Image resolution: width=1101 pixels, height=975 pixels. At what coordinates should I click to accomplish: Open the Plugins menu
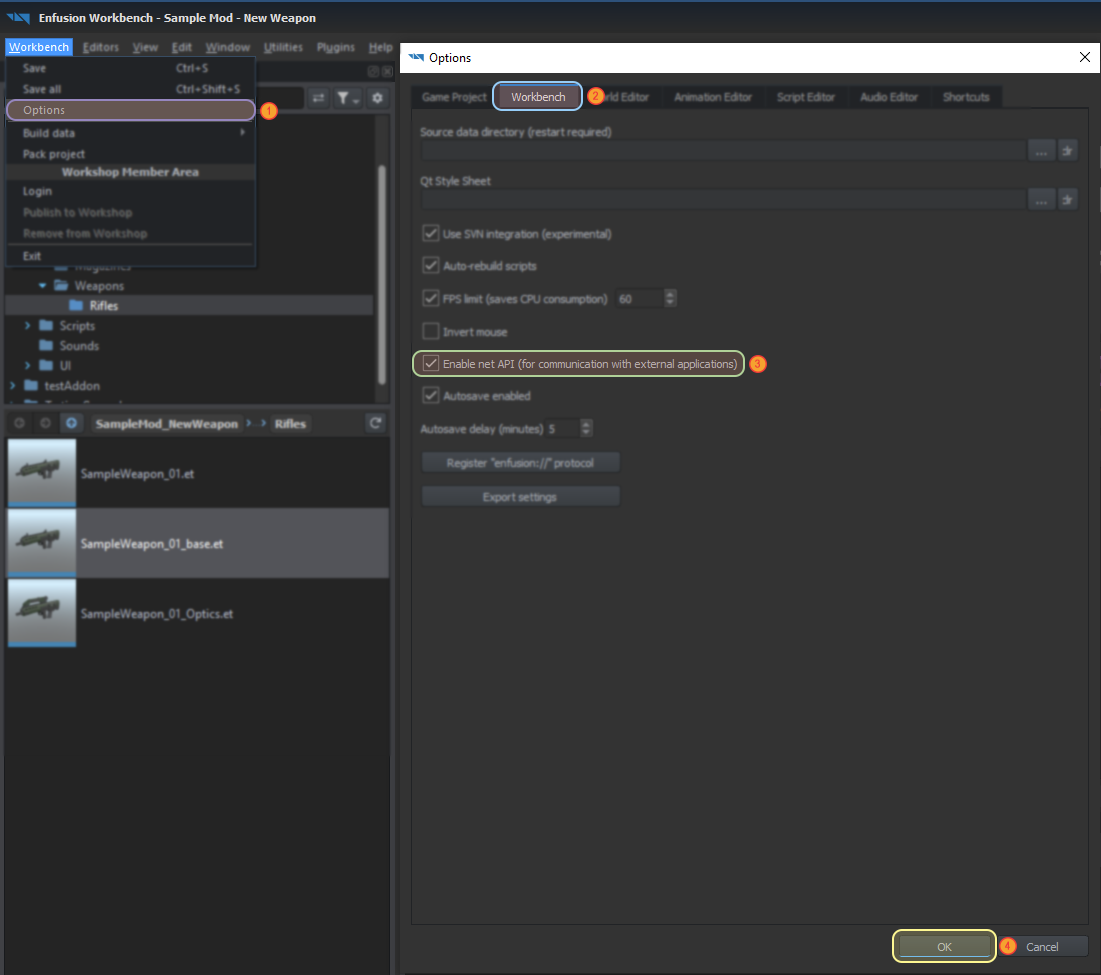pos(336,47)
